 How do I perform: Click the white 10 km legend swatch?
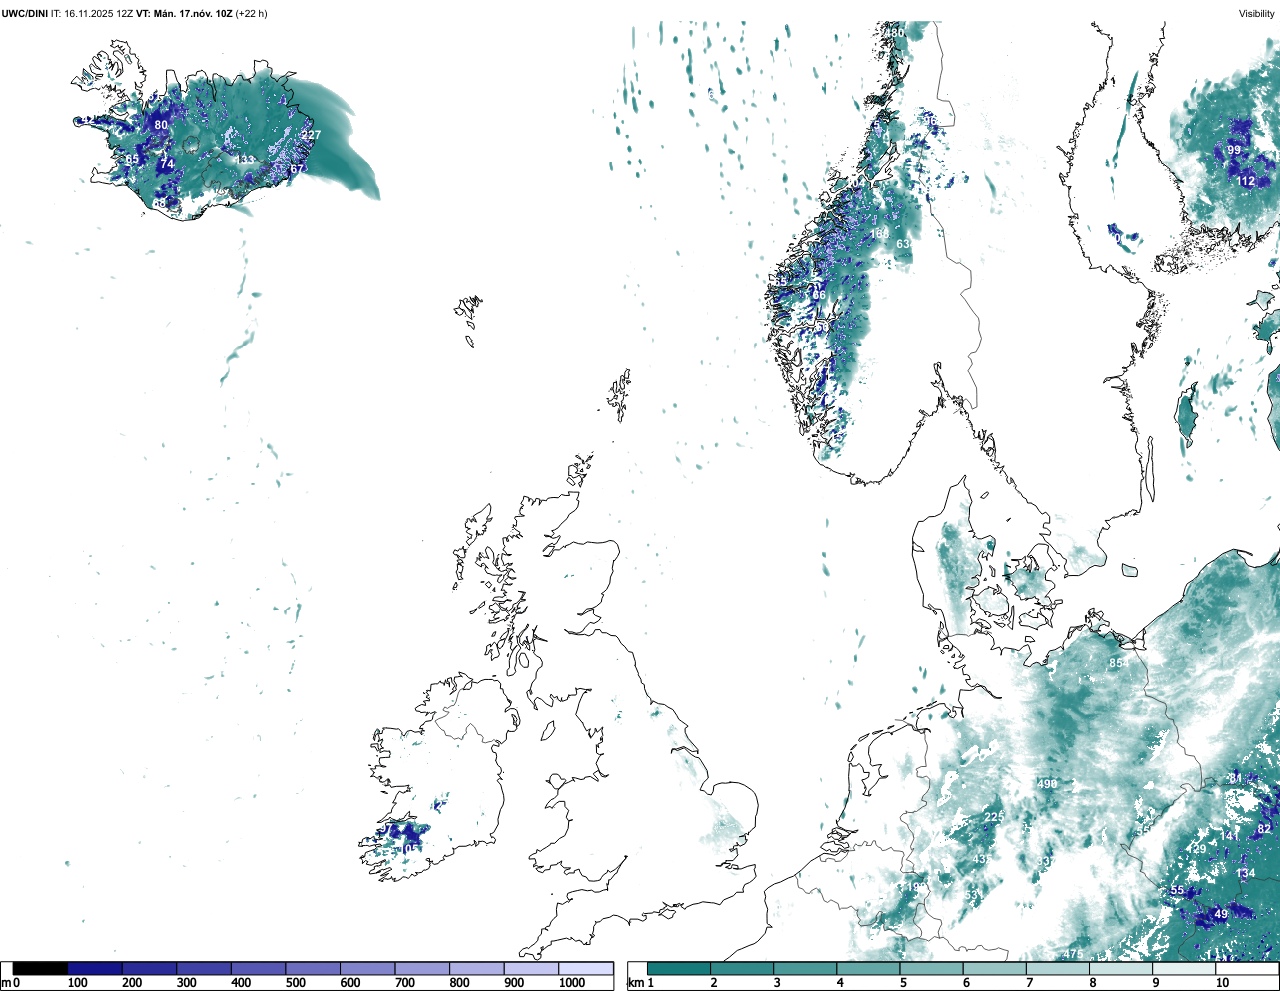coord(1246,968)
